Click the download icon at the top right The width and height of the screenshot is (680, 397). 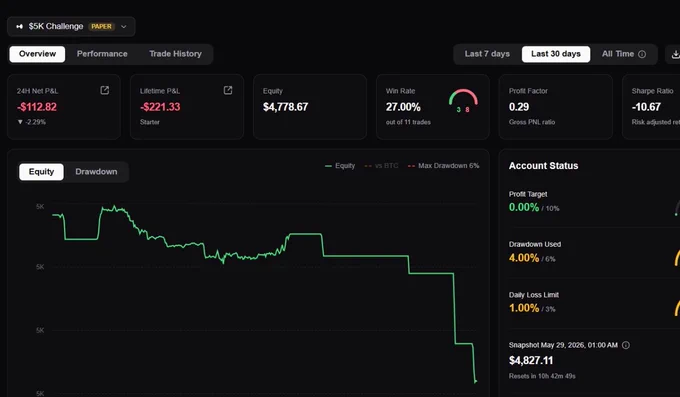tap(675, 54)
